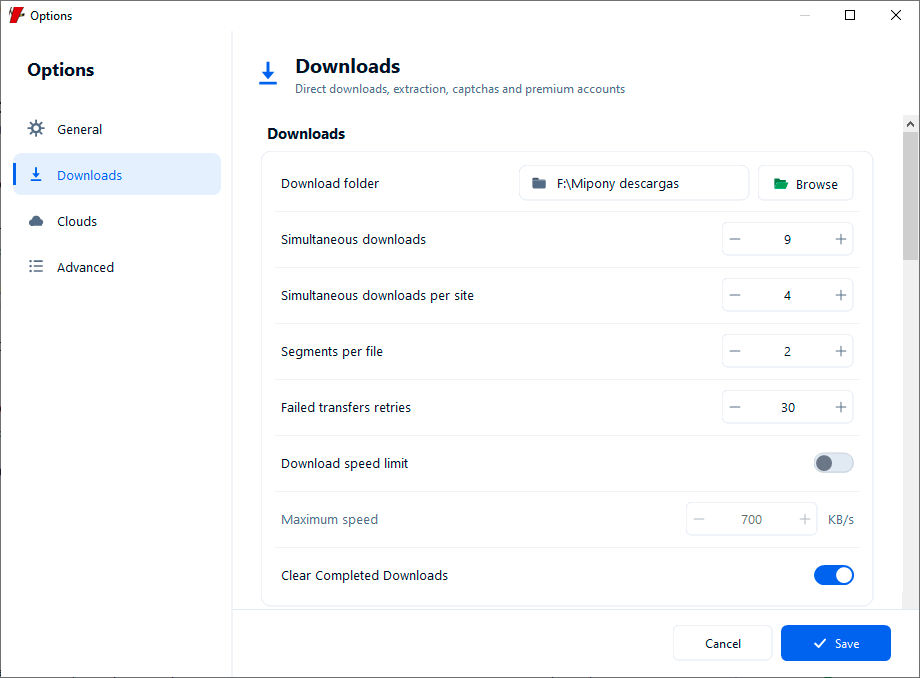Increase Failed transfers retries
This screenshot has width=920, height=678.
tap(841, 407)
